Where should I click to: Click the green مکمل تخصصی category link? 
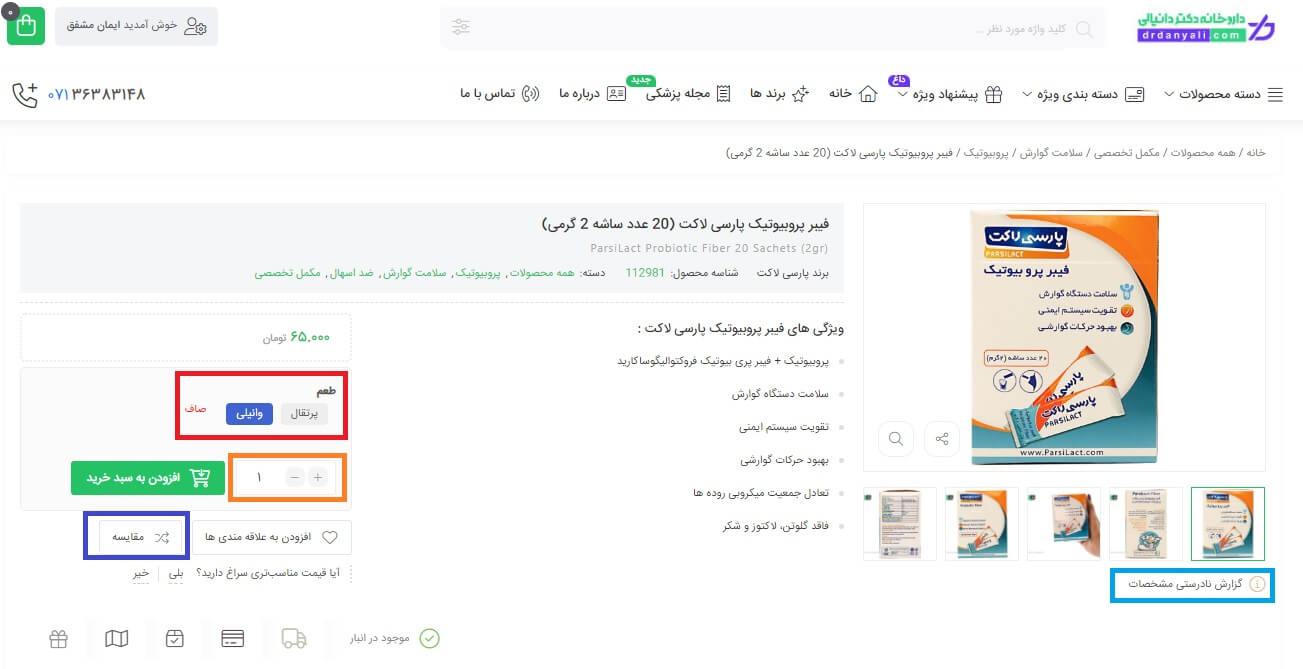tap(287, 272)
